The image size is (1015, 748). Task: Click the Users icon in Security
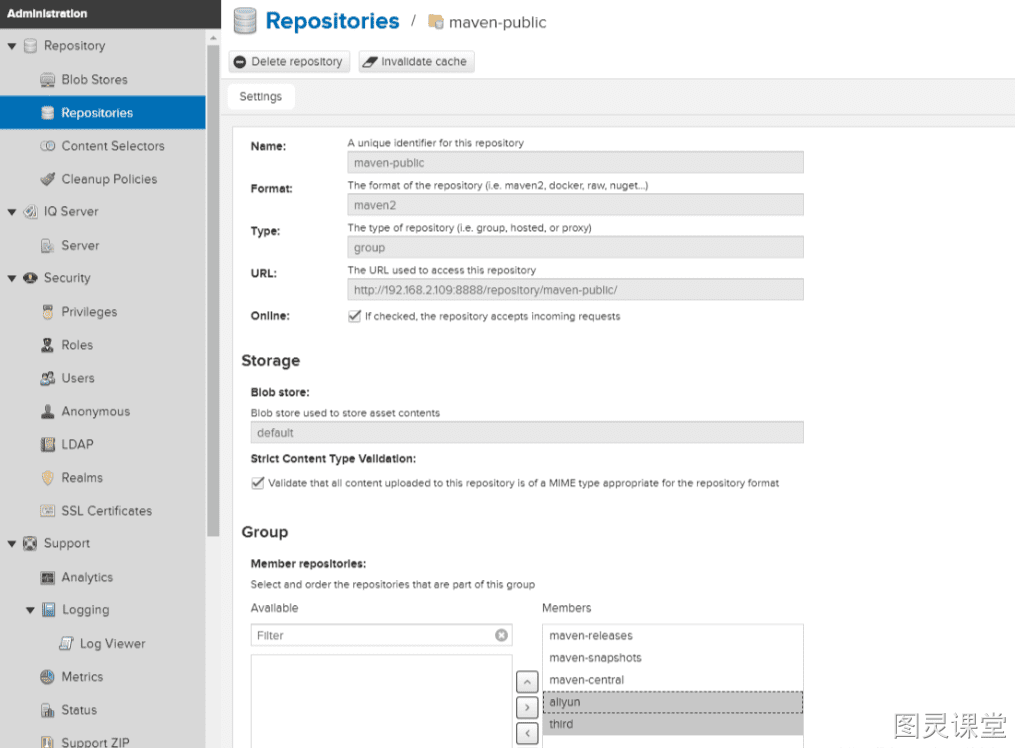click(x=47, y=378)
